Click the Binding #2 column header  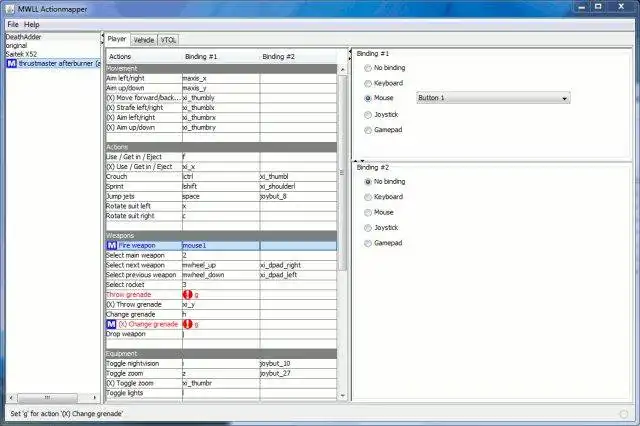(298, 57)
